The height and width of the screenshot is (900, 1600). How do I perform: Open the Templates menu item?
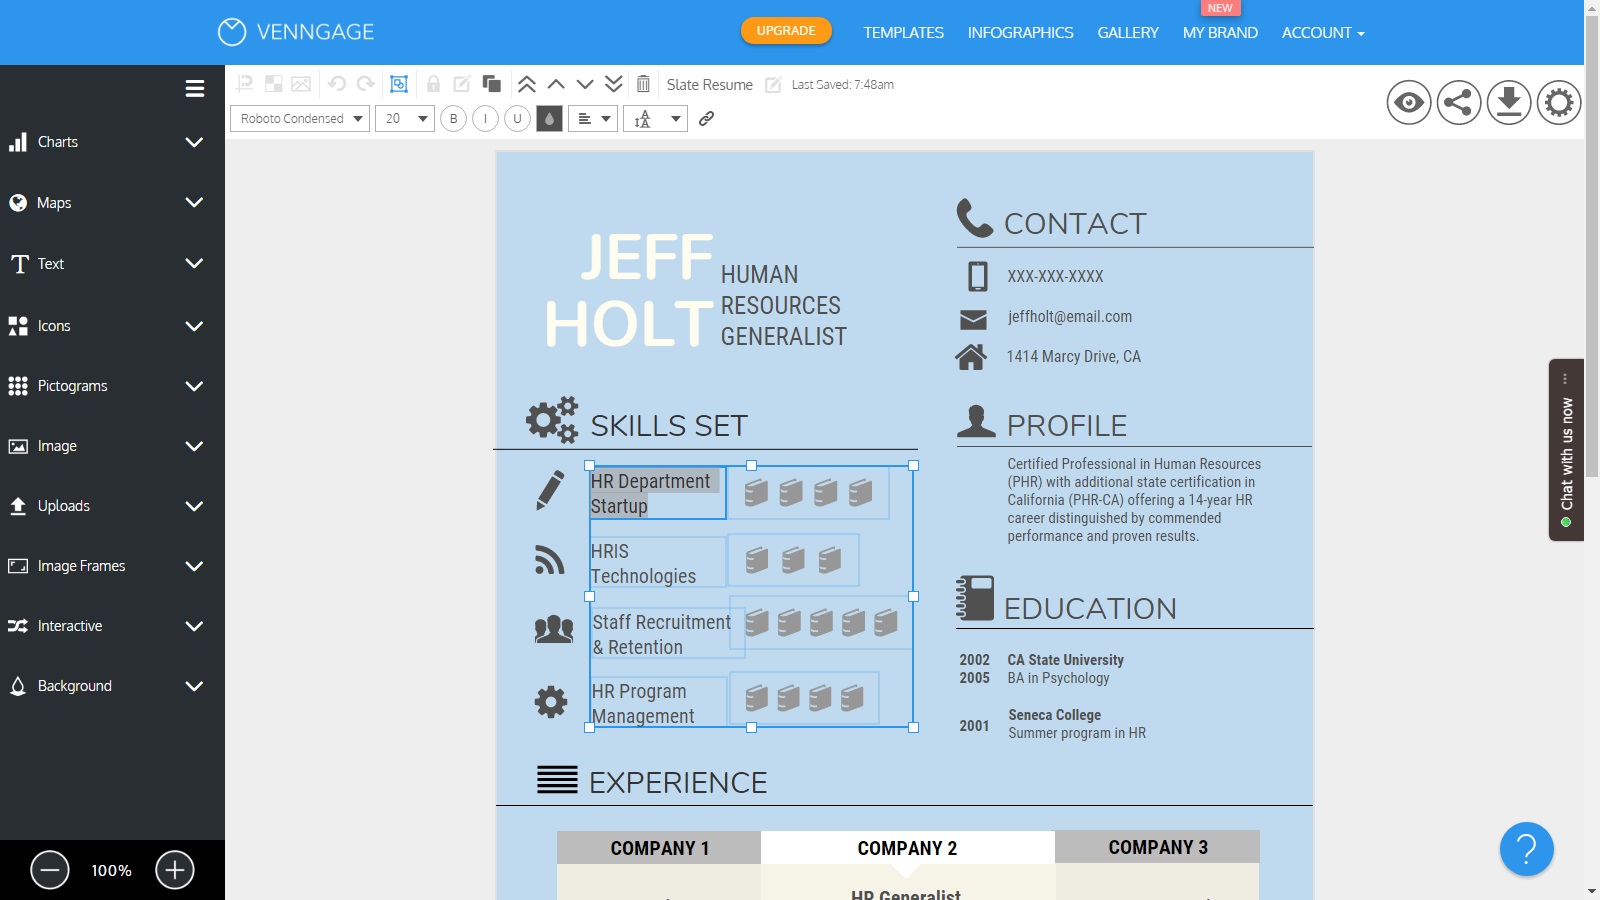(x=903, y=33)
